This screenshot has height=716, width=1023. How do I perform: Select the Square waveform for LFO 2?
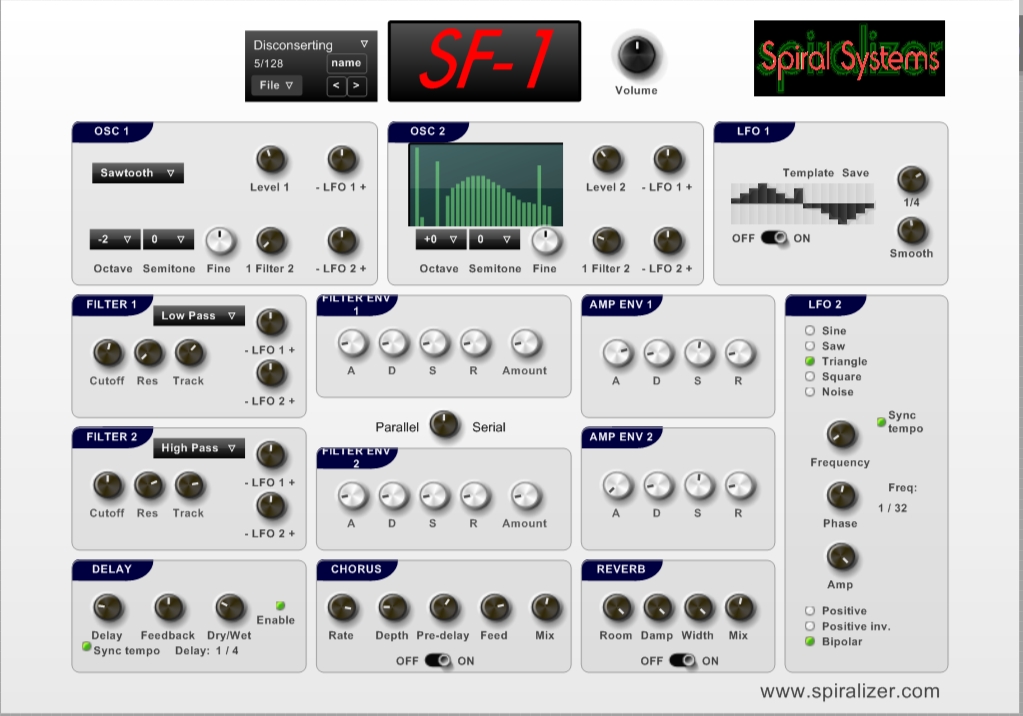pos(810,376)
